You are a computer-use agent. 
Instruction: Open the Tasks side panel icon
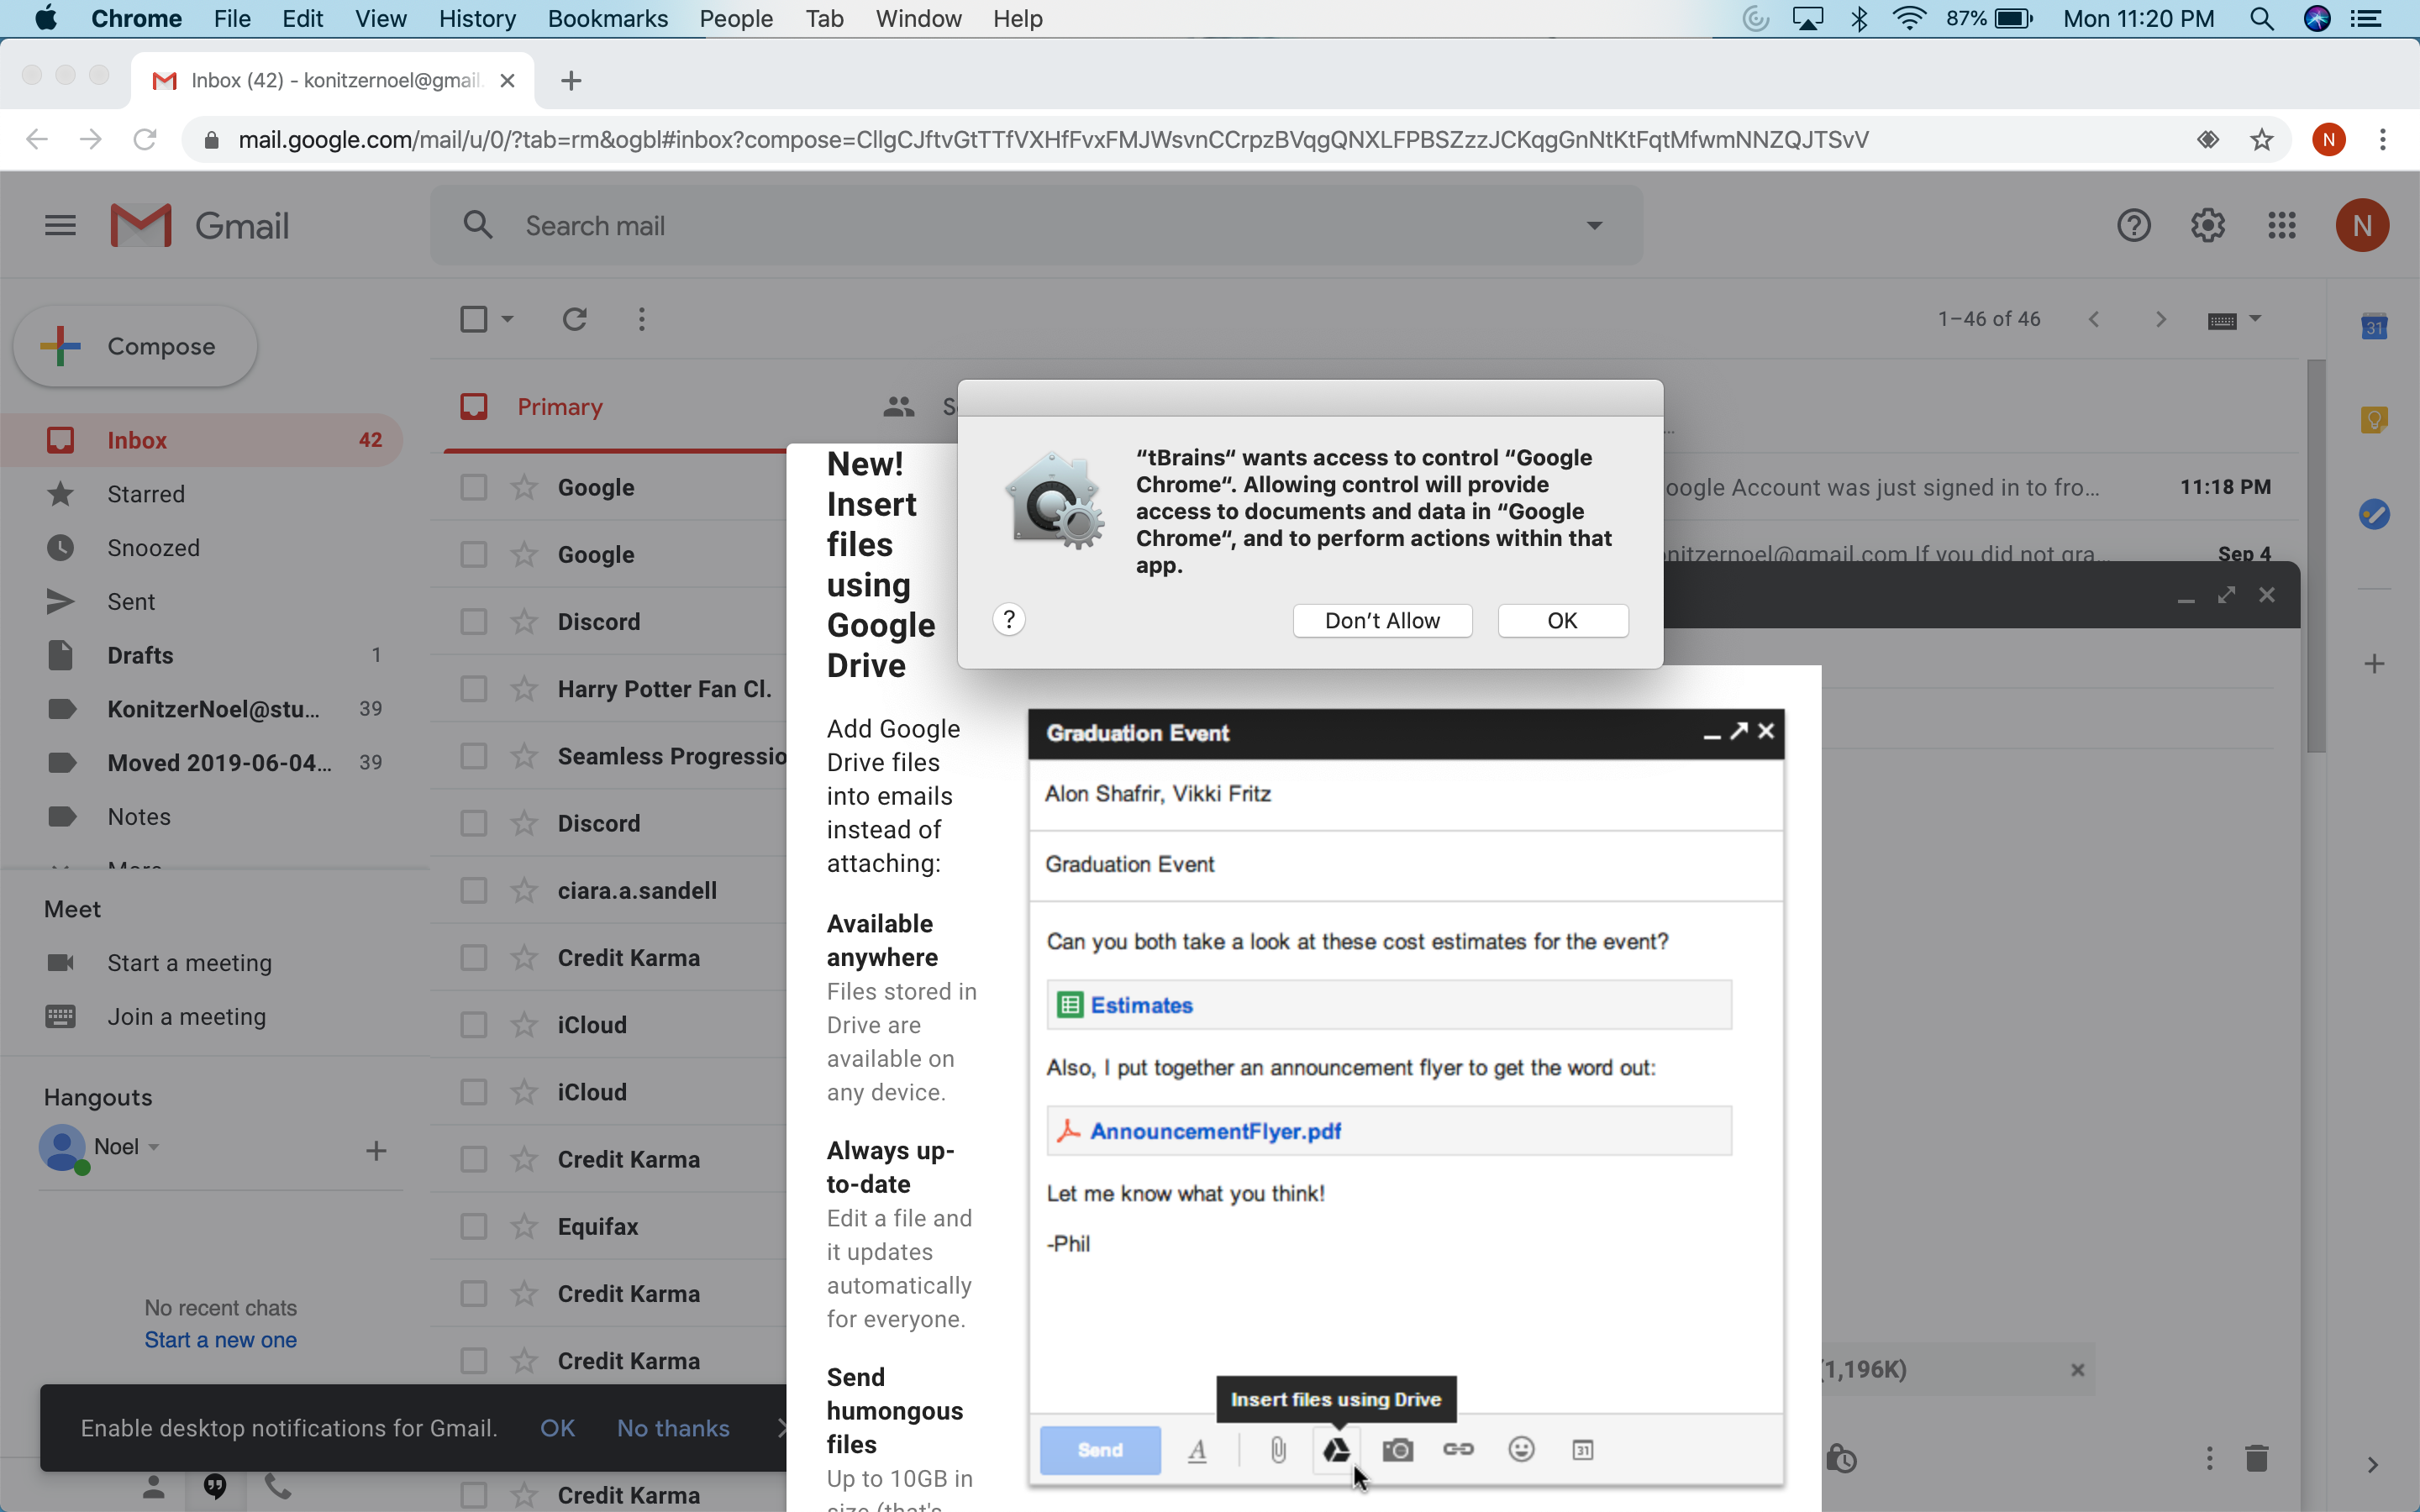[x=2374, y=514]
